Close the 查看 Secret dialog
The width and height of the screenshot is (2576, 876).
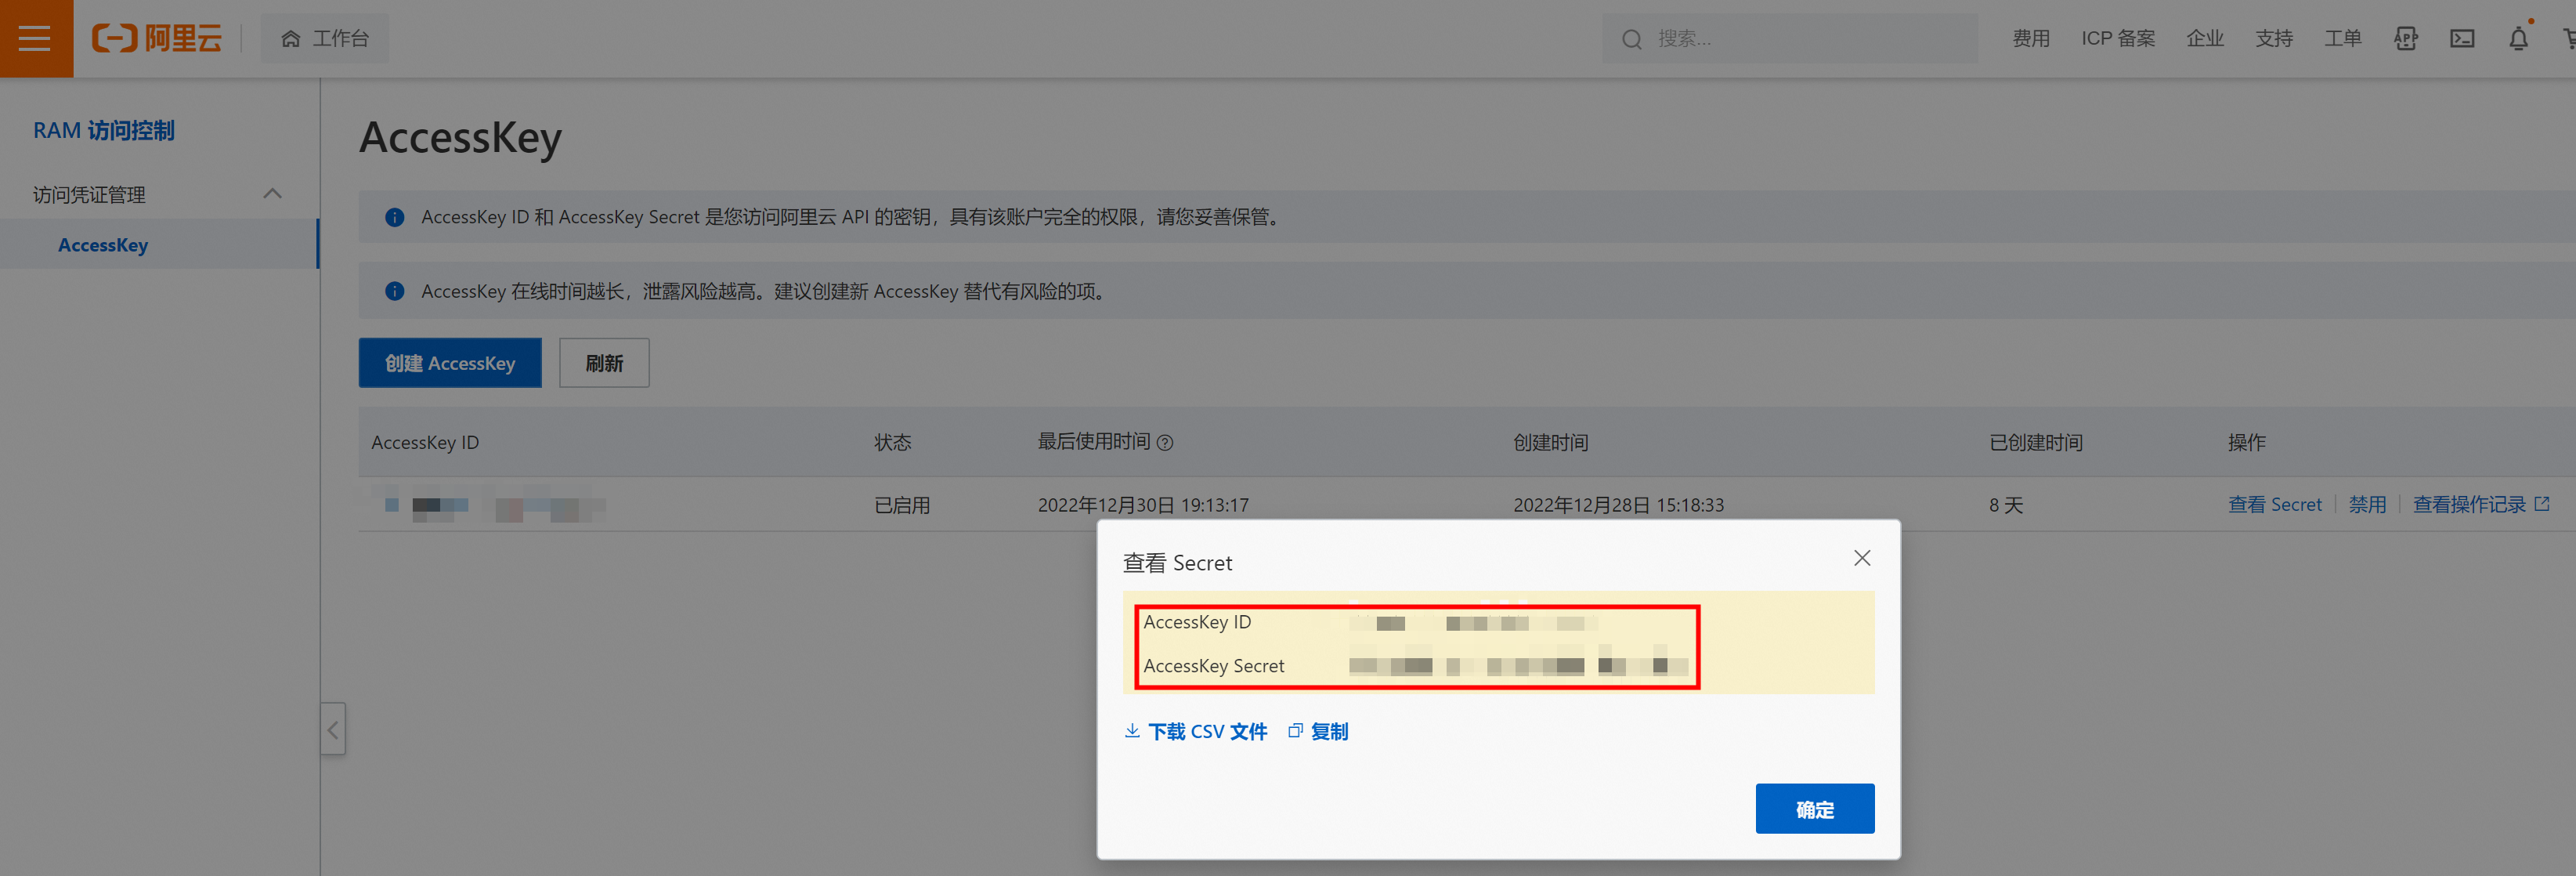[1861, 558]
